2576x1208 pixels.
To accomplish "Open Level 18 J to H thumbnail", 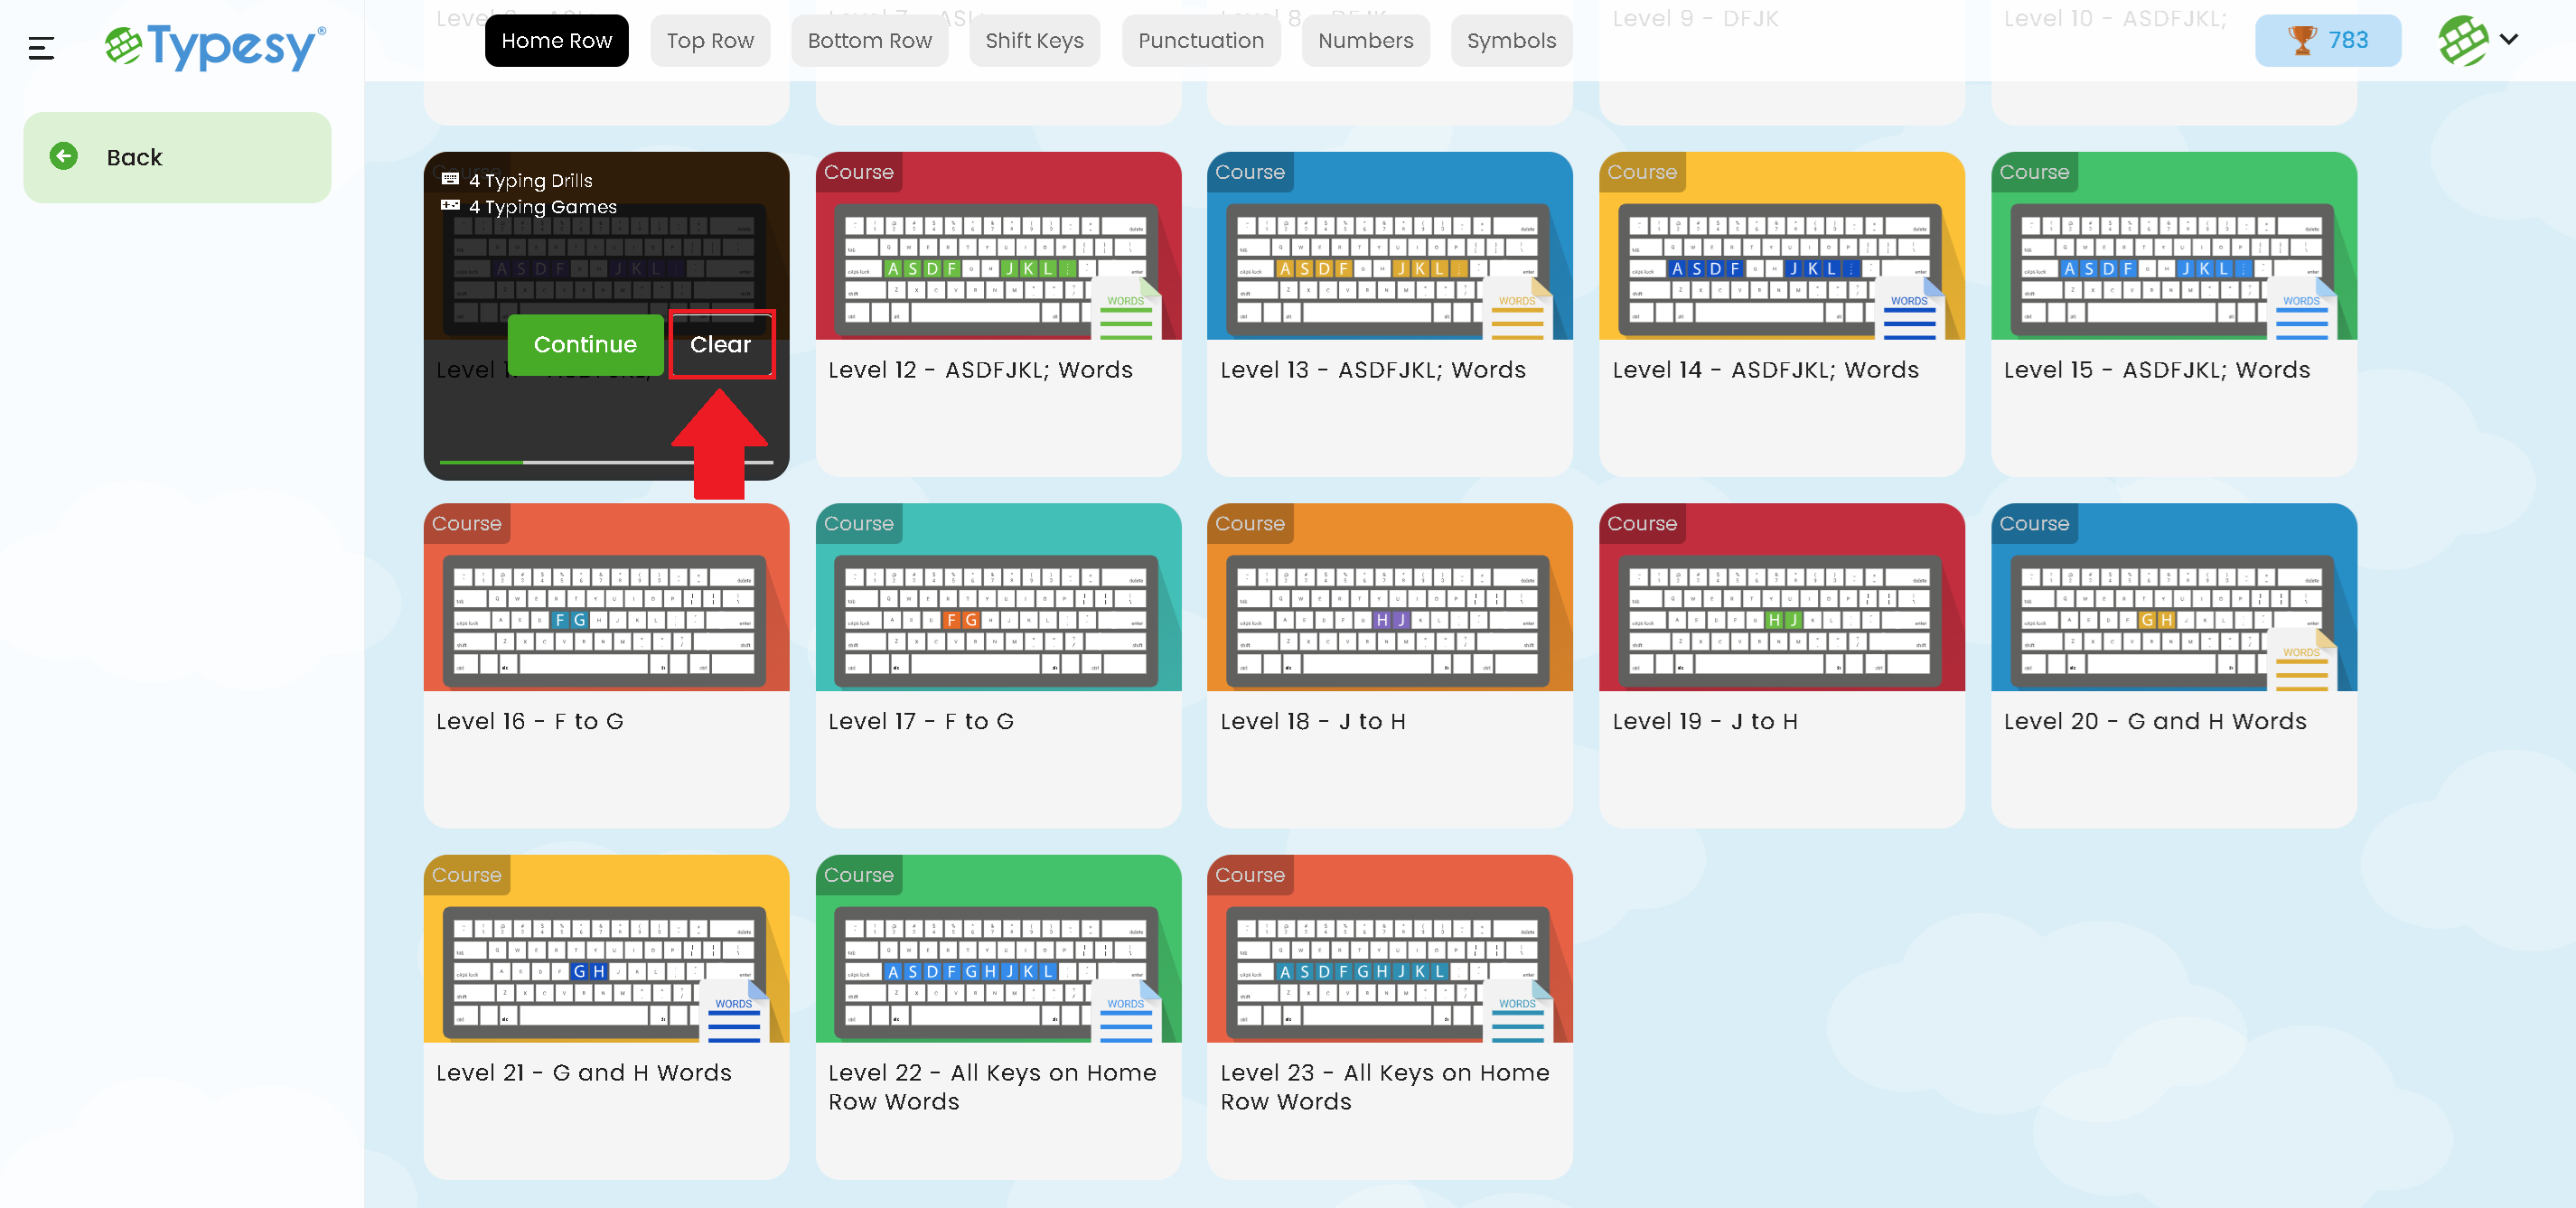I will coord(1389,597).
